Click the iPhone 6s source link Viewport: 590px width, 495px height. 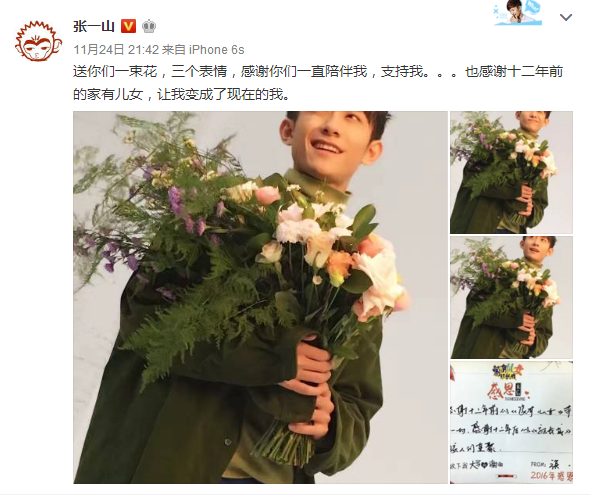coord(216,50)
